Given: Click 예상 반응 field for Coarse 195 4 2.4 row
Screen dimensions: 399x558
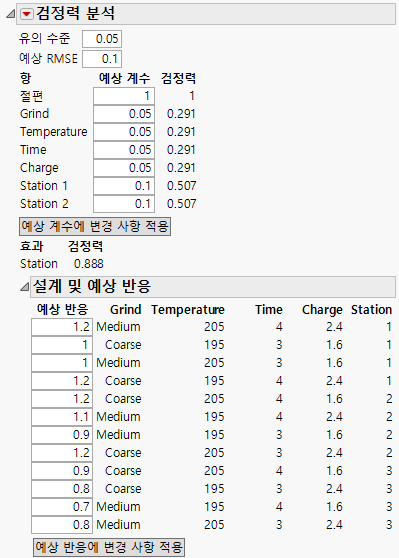Looking at the screenshot, I should tap(62, 381).
